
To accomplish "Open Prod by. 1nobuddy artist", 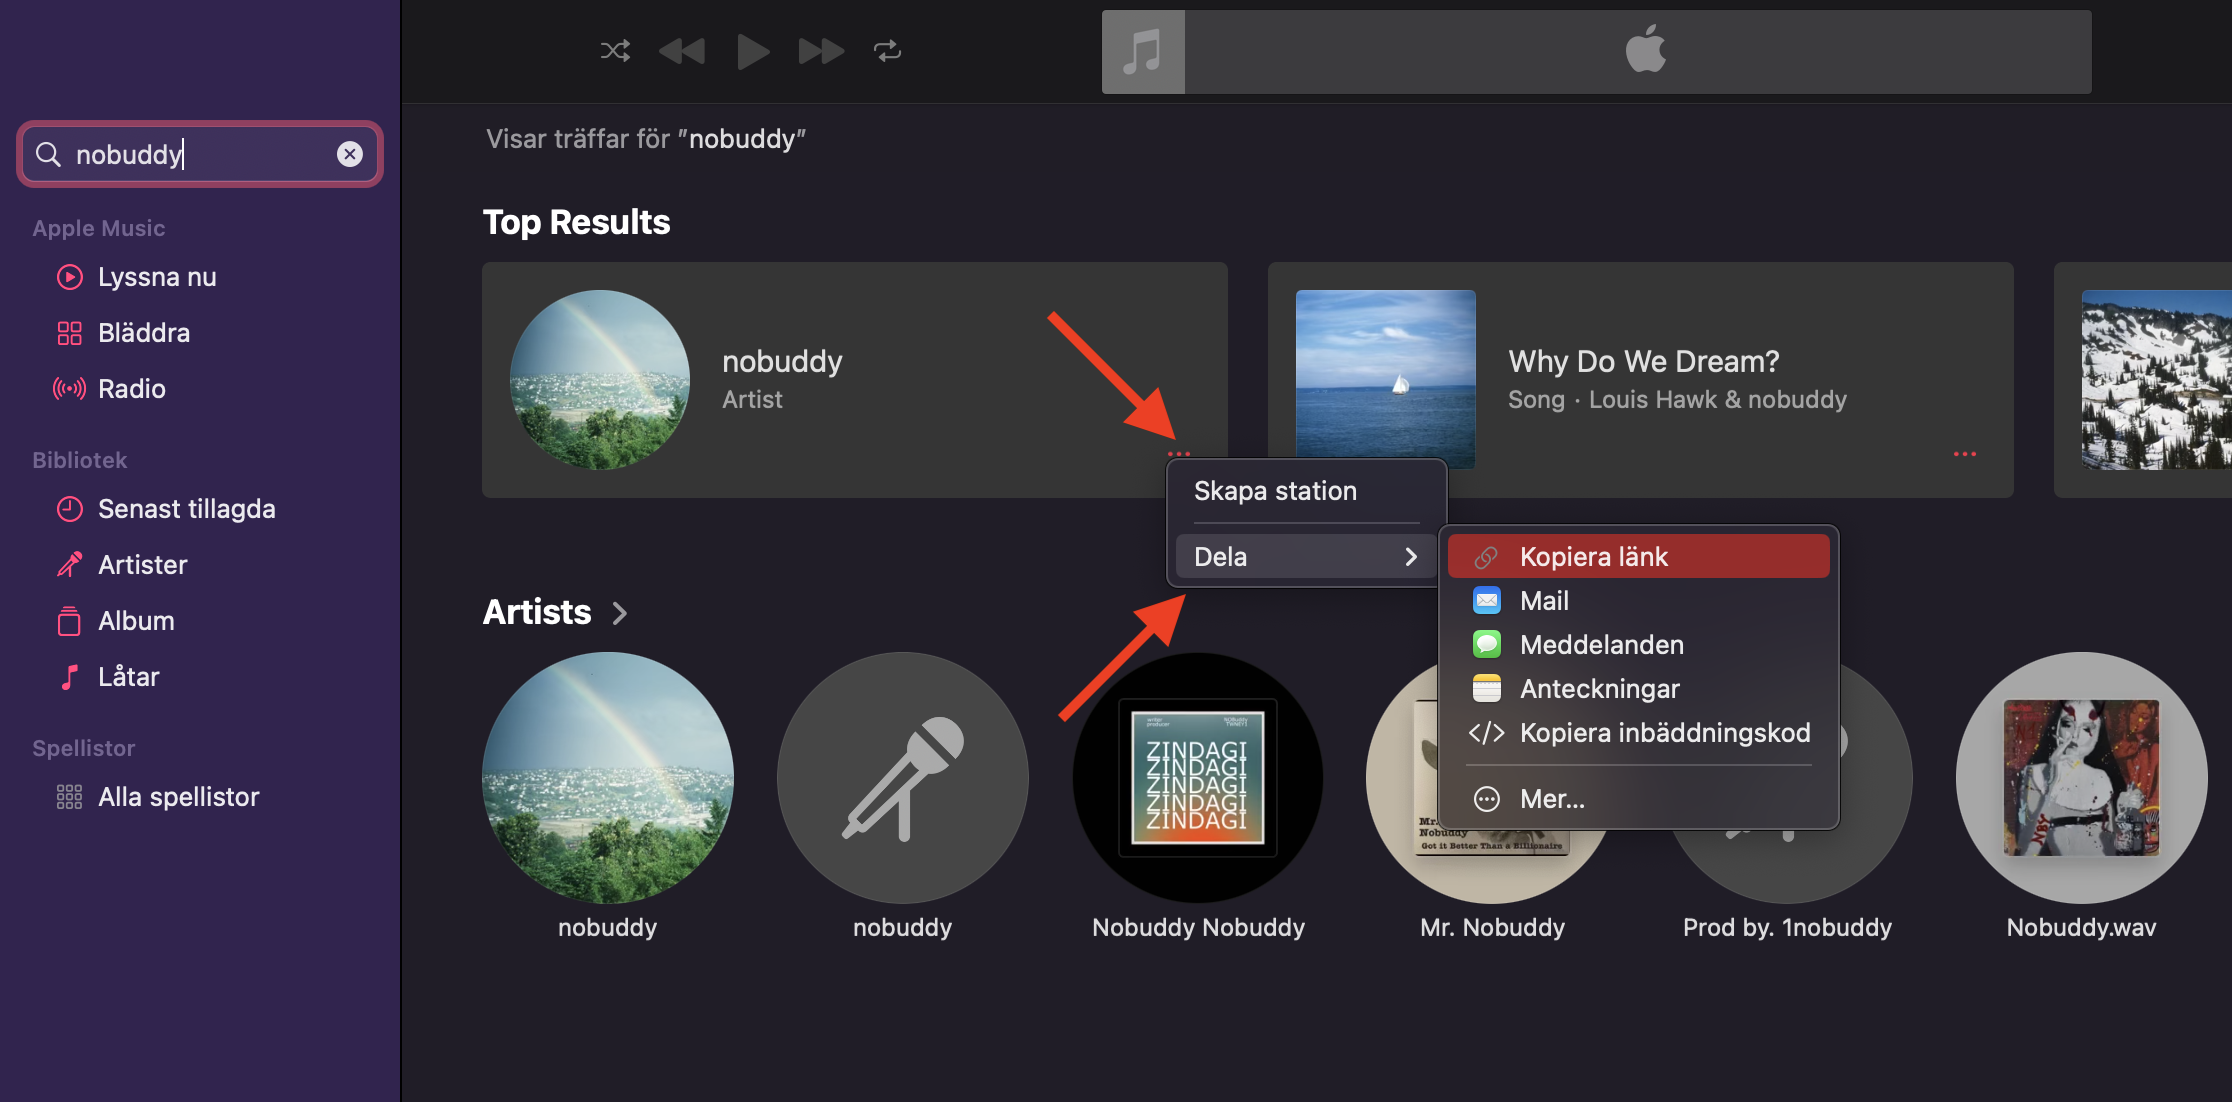I will click(x=1787, y=927).
